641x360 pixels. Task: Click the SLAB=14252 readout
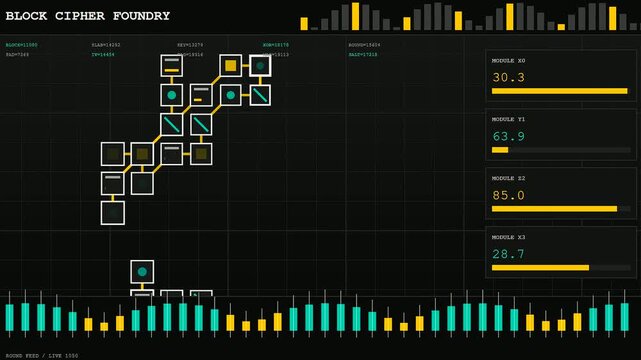(x=106, y=45)
